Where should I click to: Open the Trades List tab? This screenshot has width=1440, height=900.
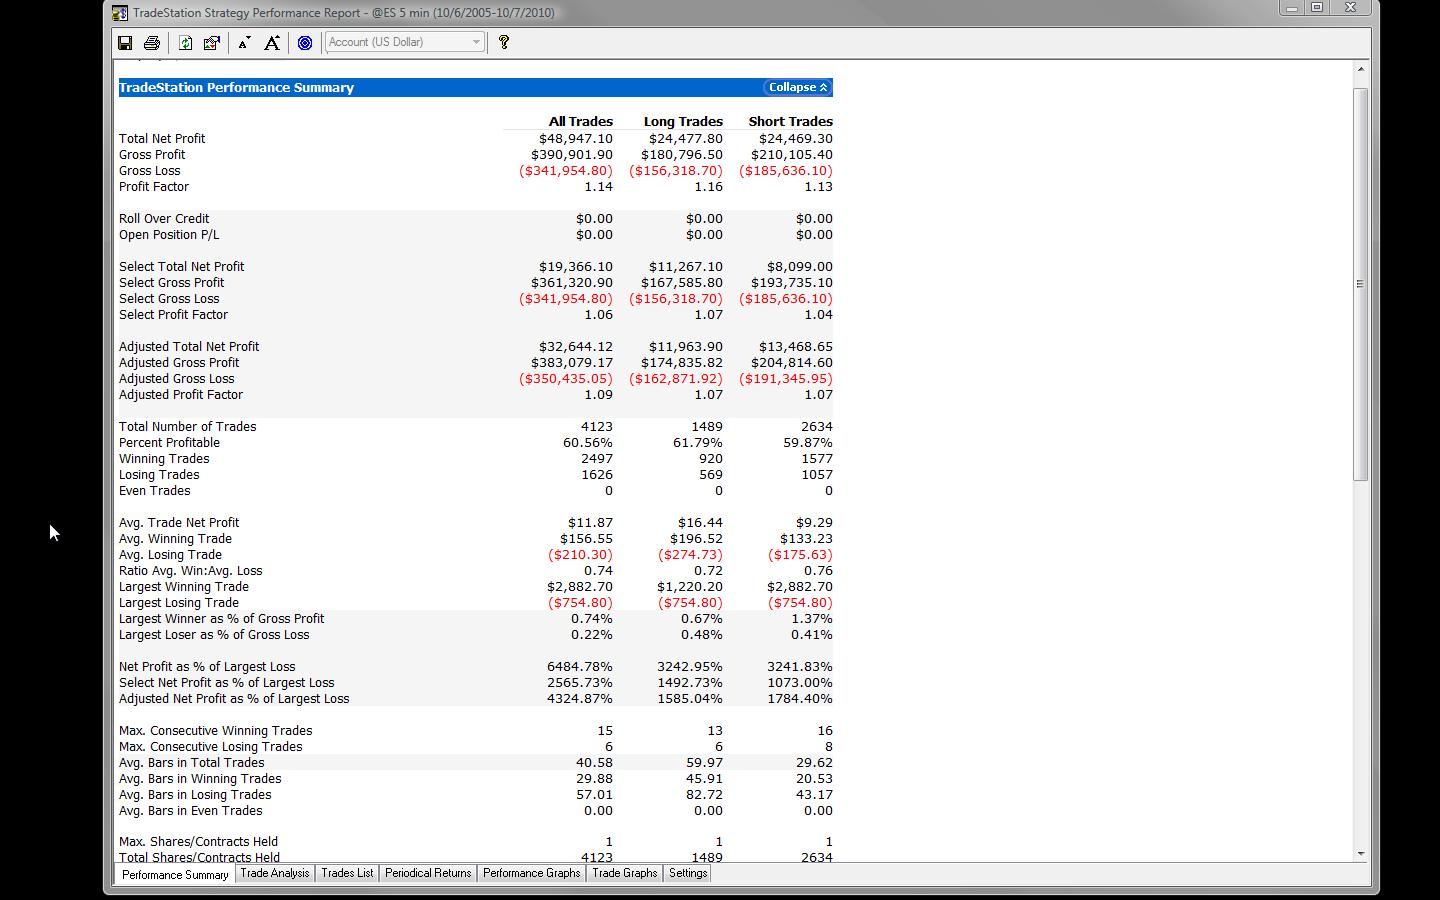(x=347, y=873)
